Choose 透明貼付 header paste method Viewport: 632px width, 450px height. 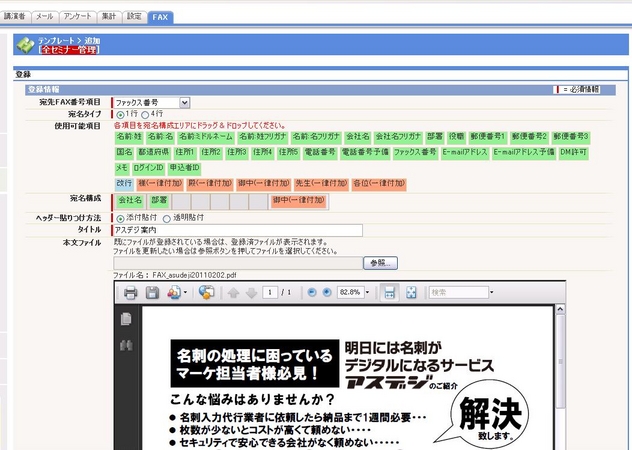pos(166,219)
